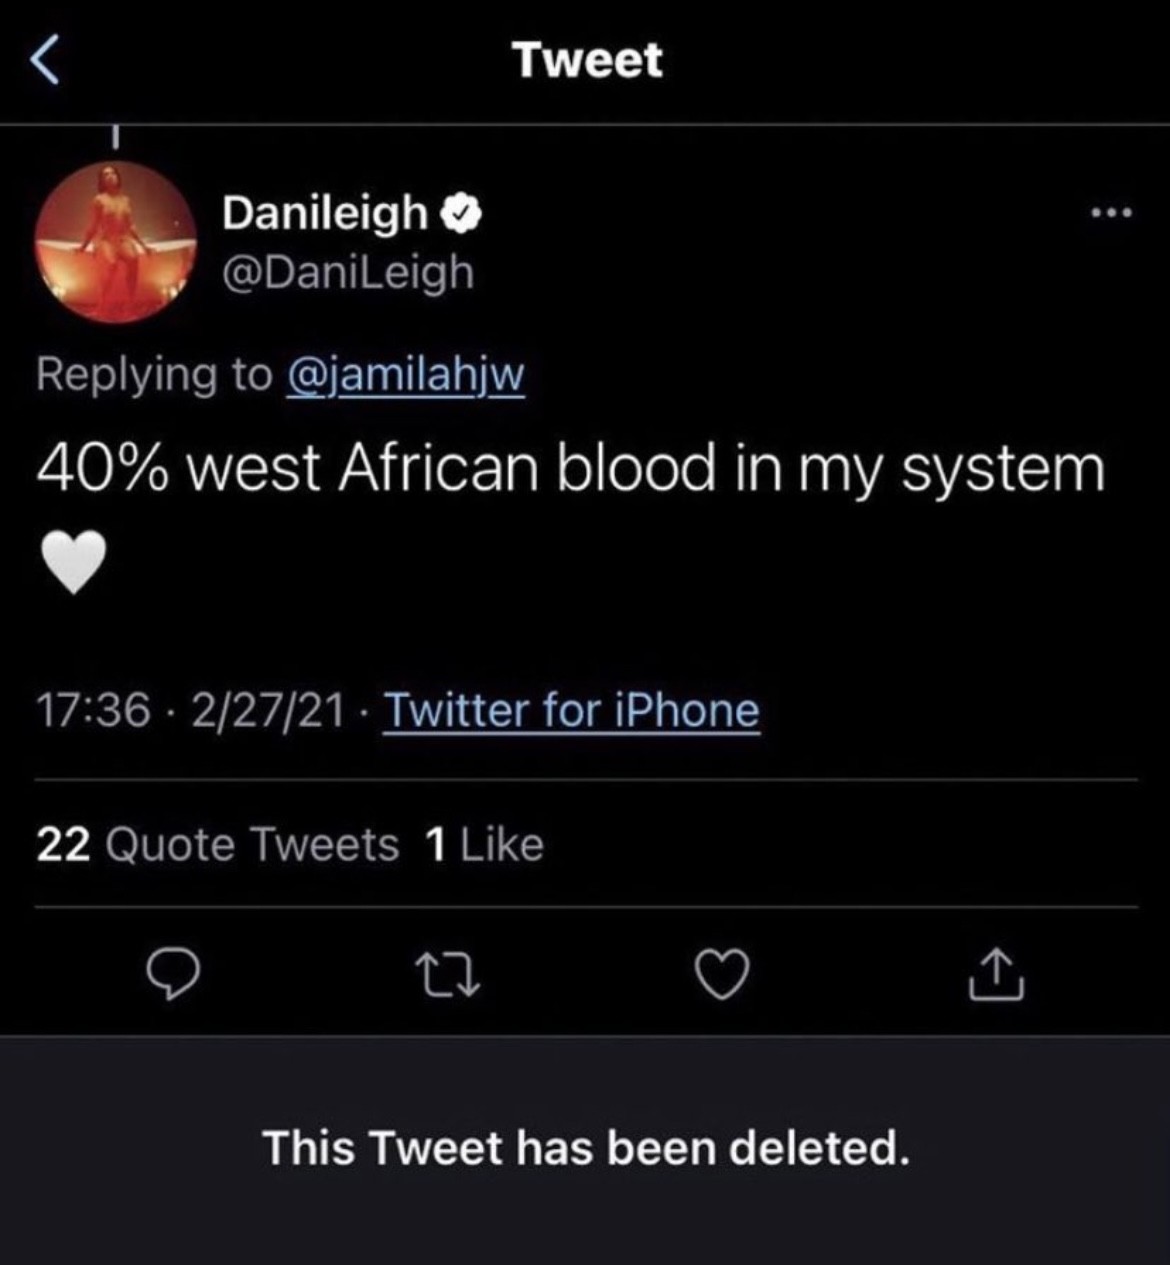Click the 'This Tweet has been deleted' banner

[x=586, y=1148]
